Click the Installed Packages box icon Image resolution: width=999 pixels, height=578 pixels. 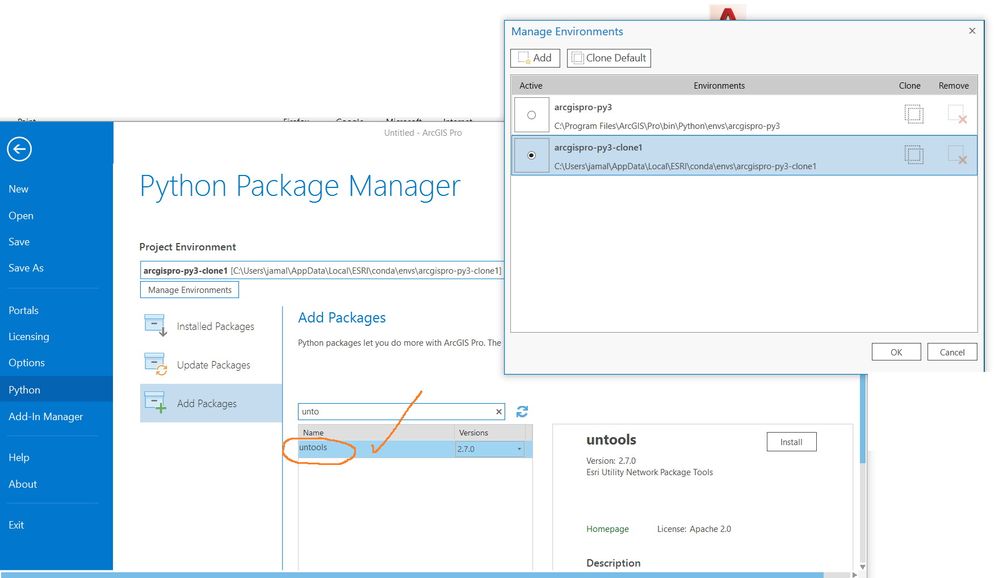coord(155,325)
